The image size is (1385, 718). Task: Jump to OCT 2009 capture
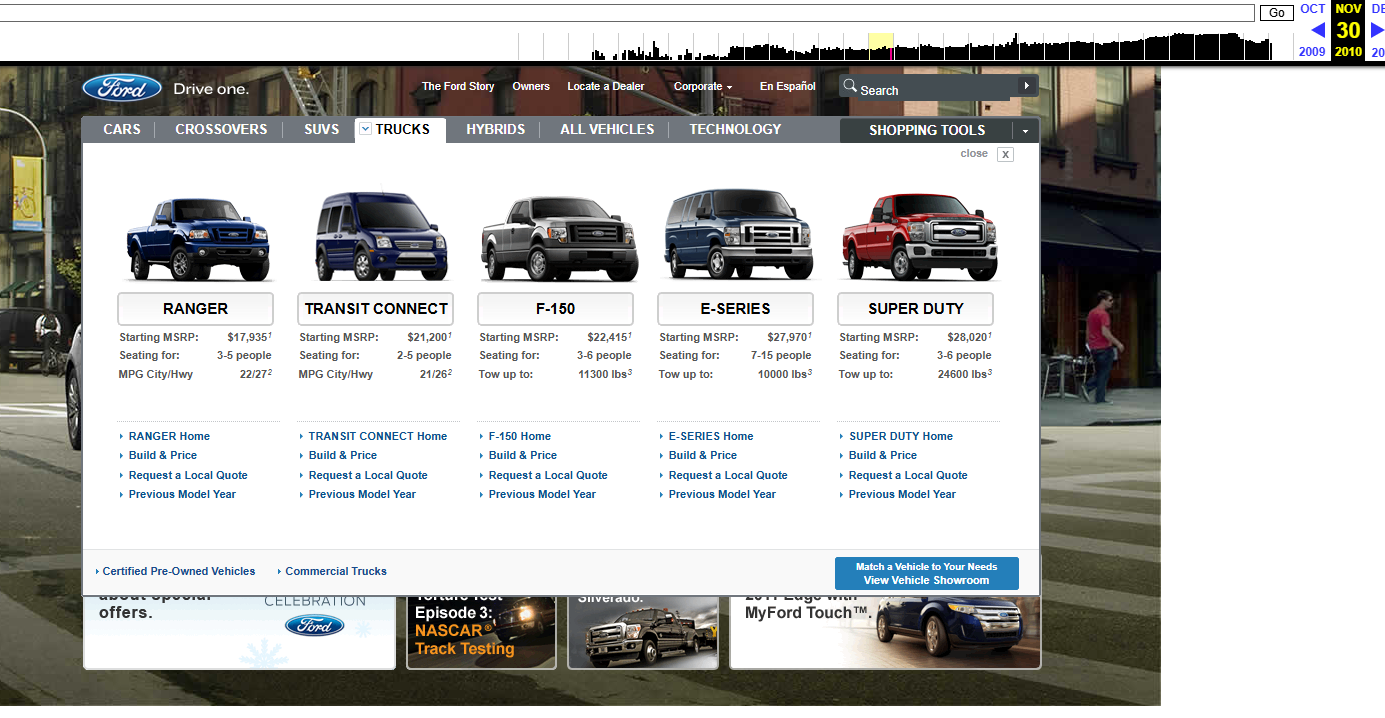[x=1312, y=30]
